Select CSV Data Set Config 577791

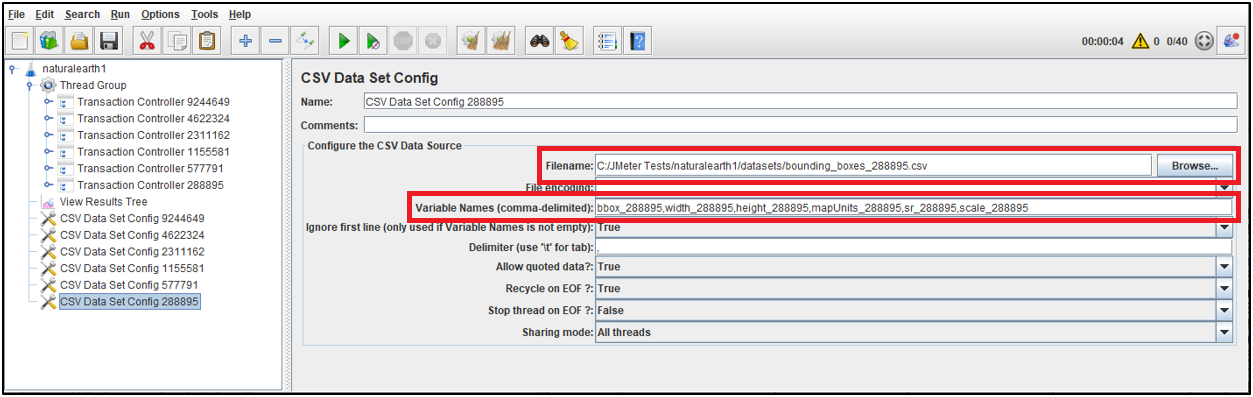(x=129, y=285)
